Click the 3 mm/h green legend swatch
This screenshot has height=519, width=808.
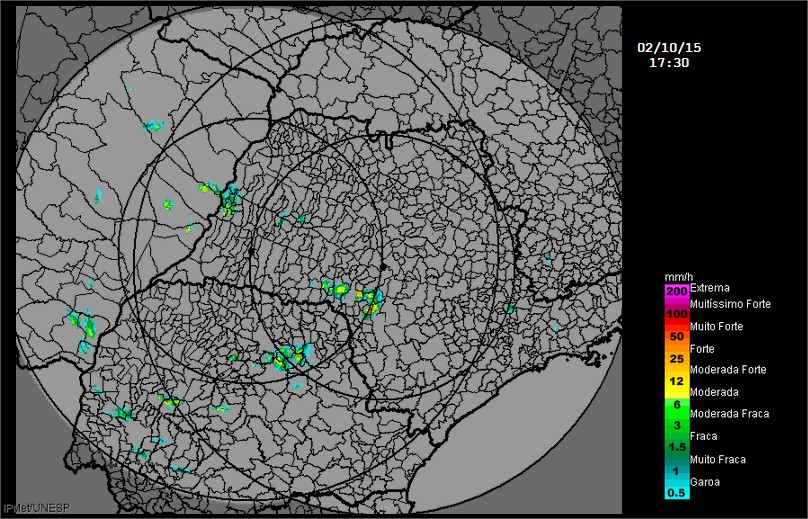coord(676,425)
